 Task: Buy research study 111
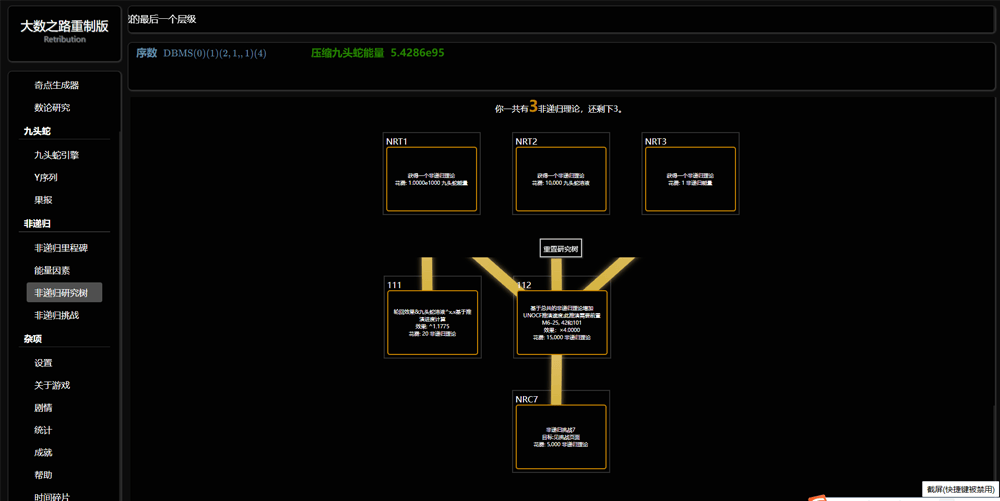pyautogui.click(x=432, y=322)
